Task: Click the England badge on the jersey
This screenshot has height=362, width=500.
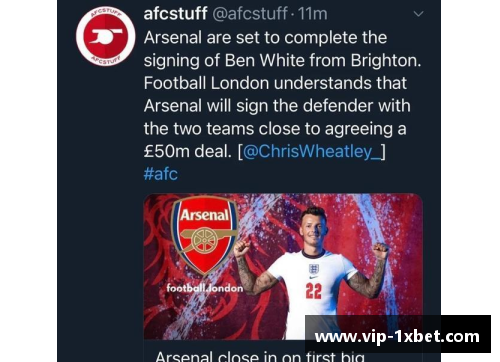Action: tap(314, 269)
